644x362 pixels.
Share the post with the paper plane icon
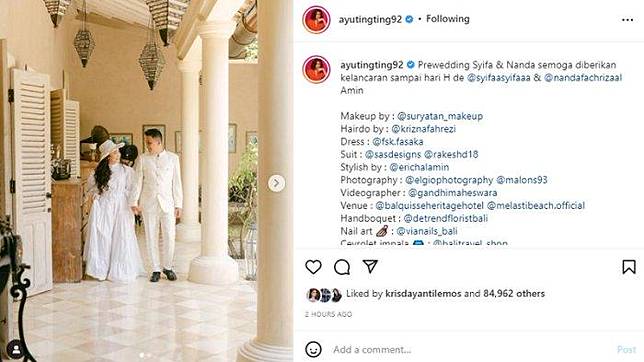pos(370,267)
